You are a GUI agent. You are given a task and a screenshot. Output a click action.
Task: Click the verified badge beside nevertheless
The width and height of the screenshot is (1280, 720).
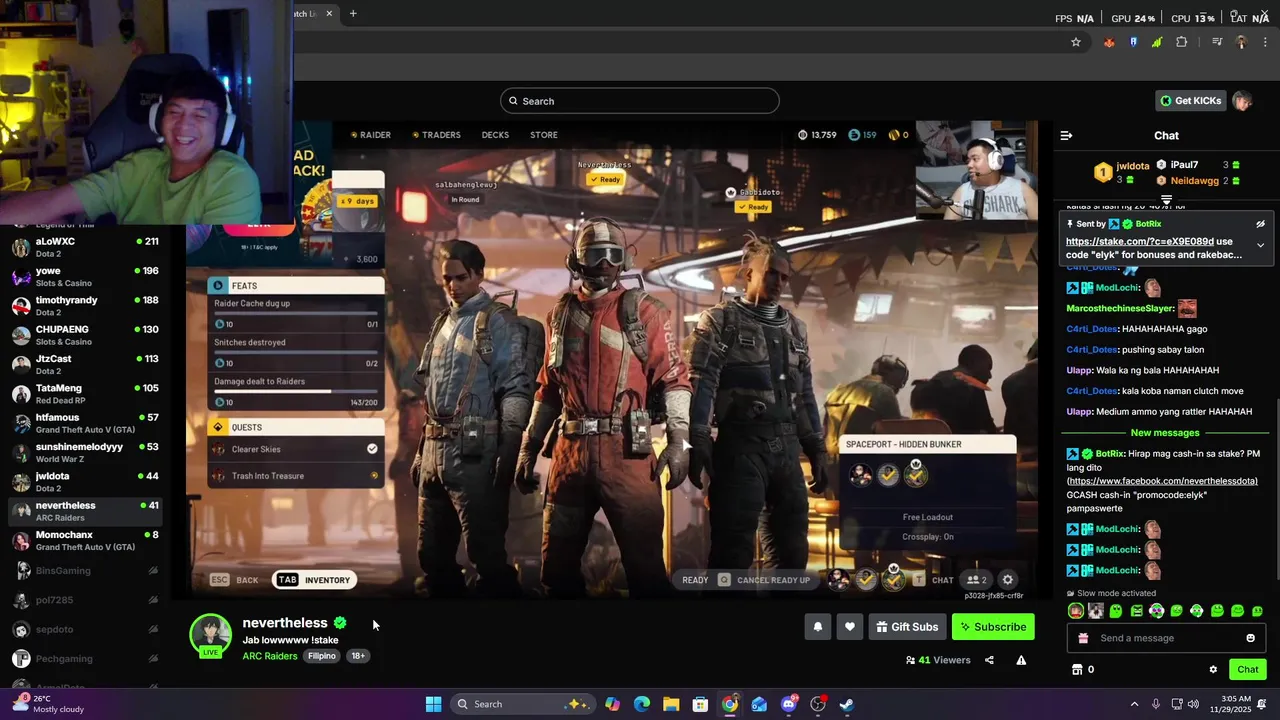340,623
